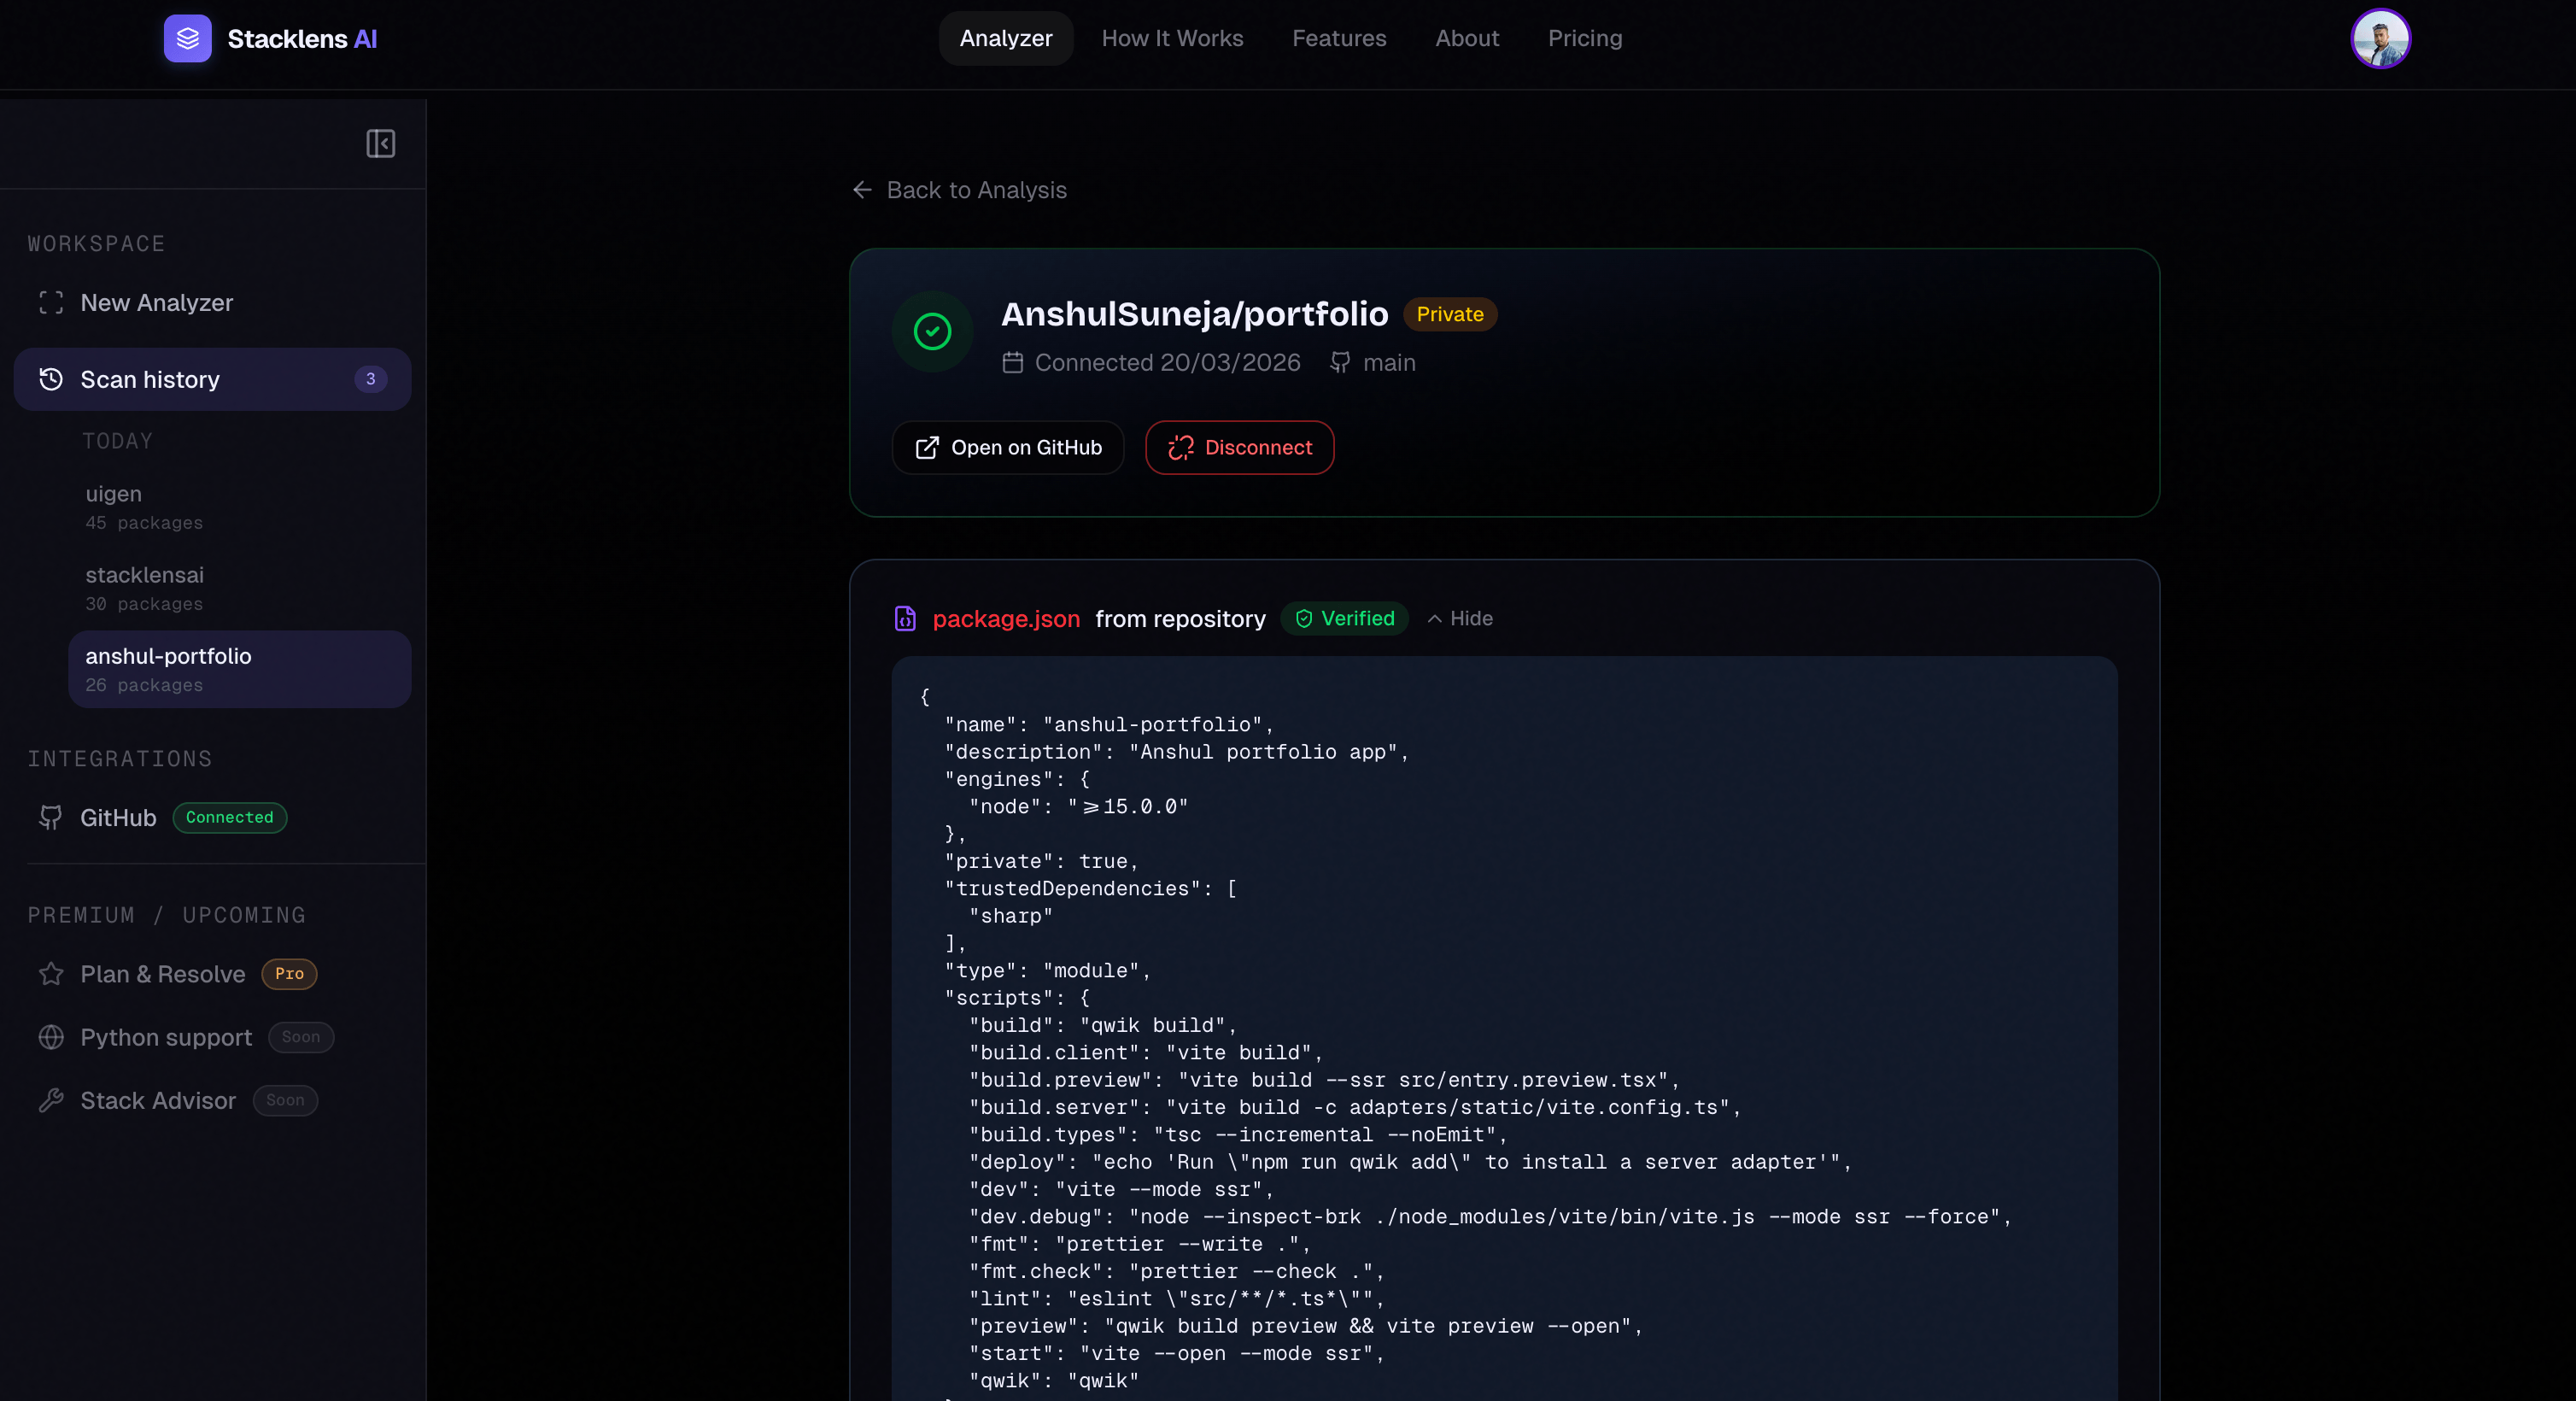This screenshot has width=2576, height=1401.
Task: Click the package.json file icon
Action: [905, 619]
